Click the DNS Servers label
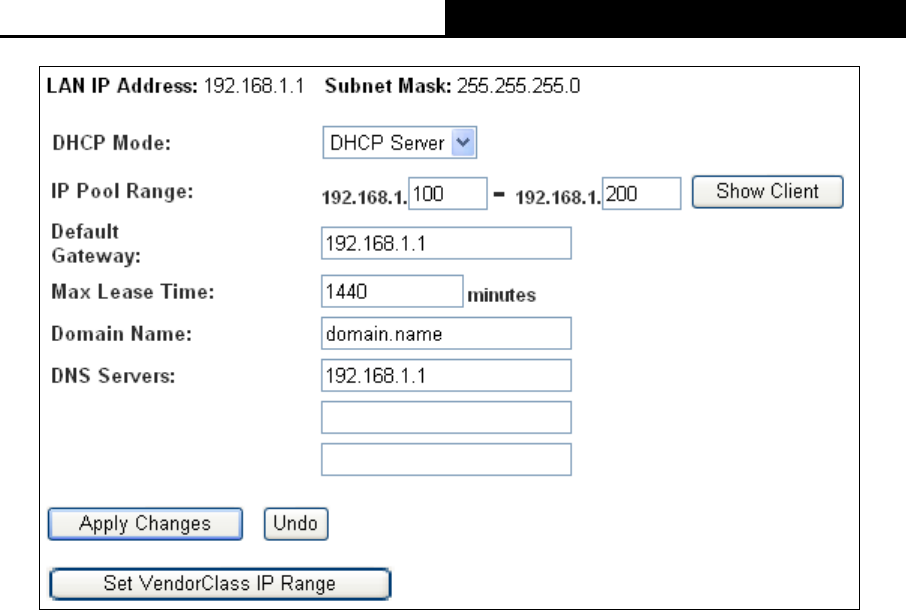 pos(113,375)
